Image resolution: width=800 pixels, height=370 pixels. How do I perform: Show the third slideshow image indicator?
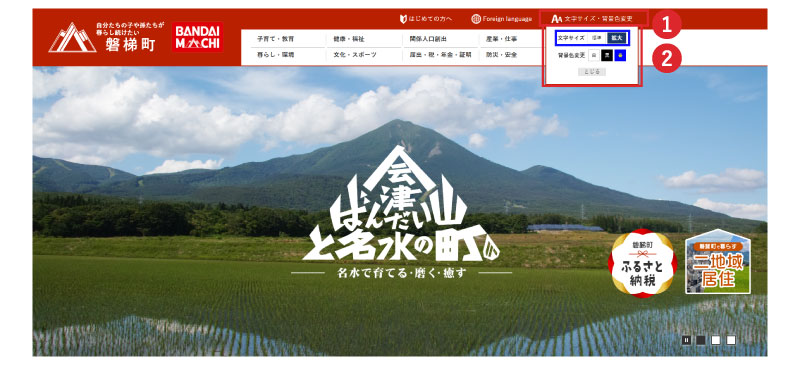click(731, 340)
